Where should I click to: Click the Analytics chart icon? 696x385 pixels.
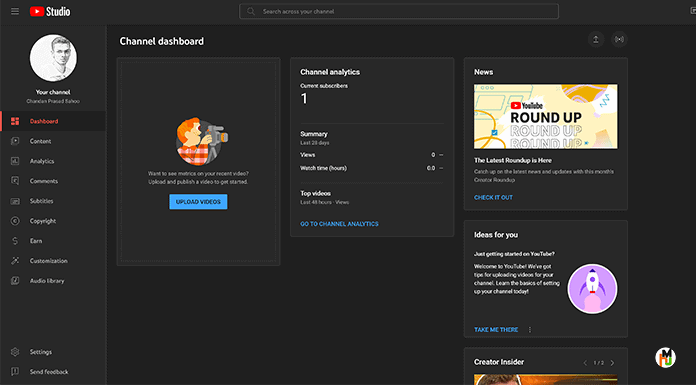pos(15,161)
